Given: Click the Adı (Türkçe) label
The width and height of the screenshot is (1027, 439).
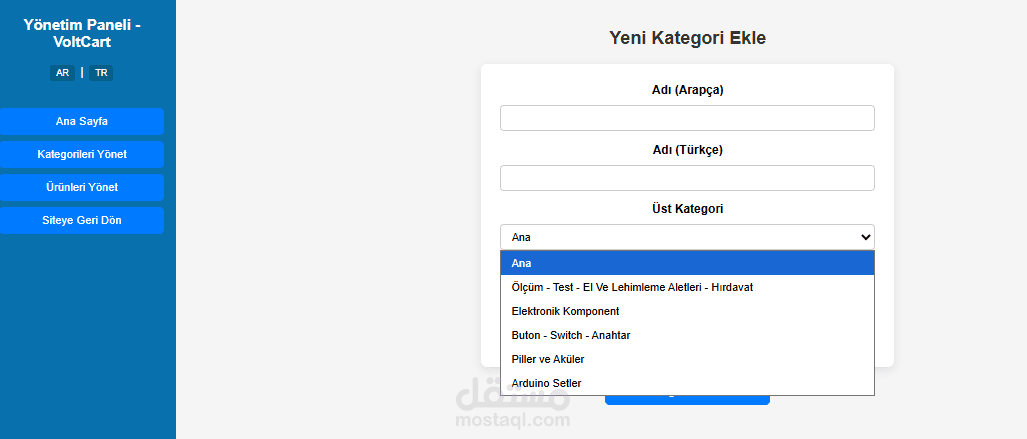Looking at the screenshot, I should point(687,150).
